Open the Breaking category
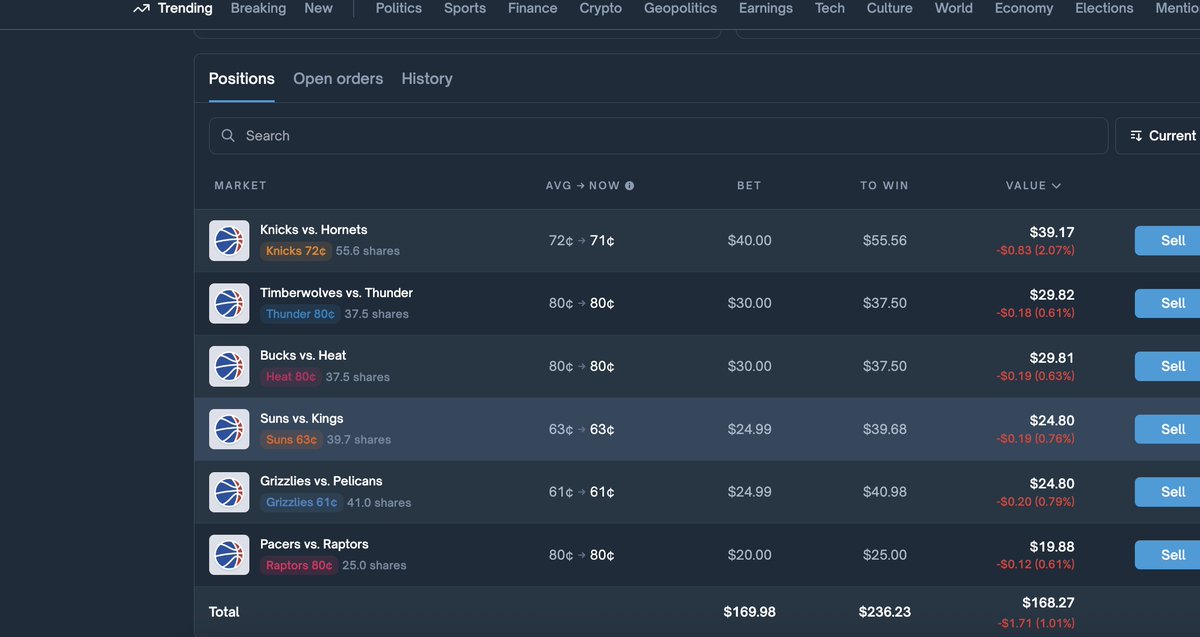This screenshot has width=1200, height=637. (x=258, y=8)
